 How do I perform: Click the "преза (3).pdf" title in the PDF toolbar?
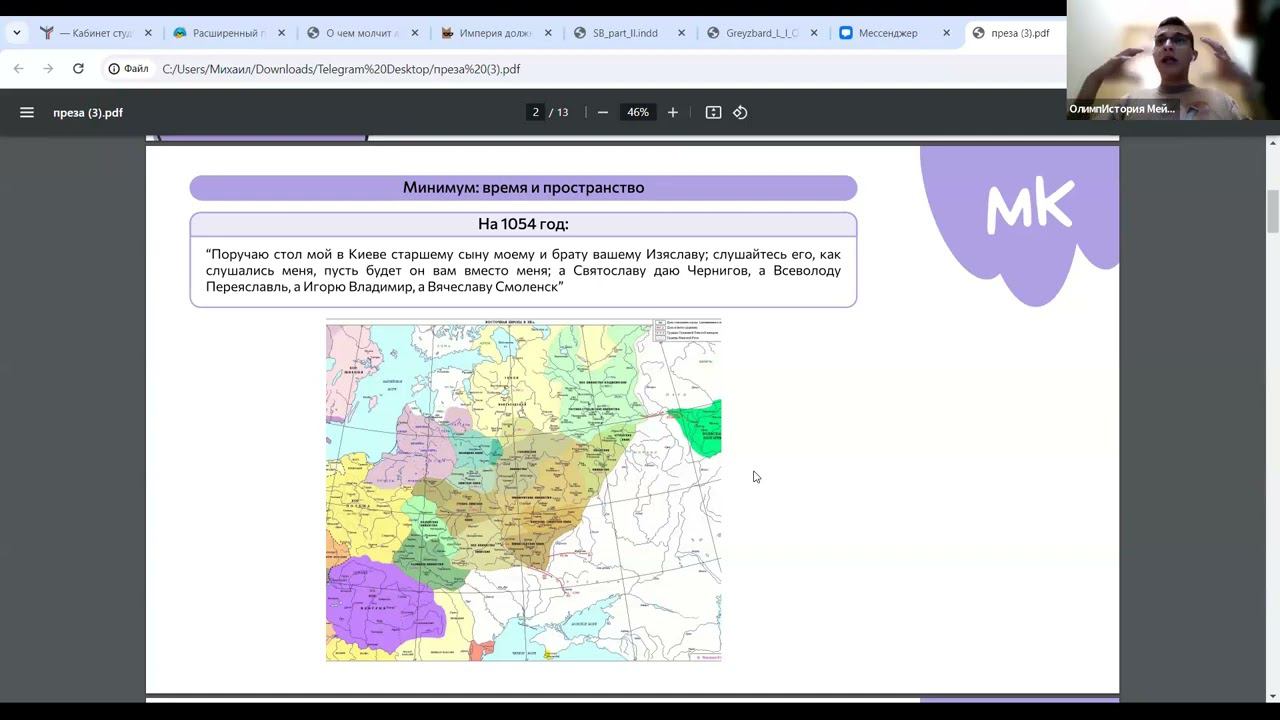coord(88,113)
